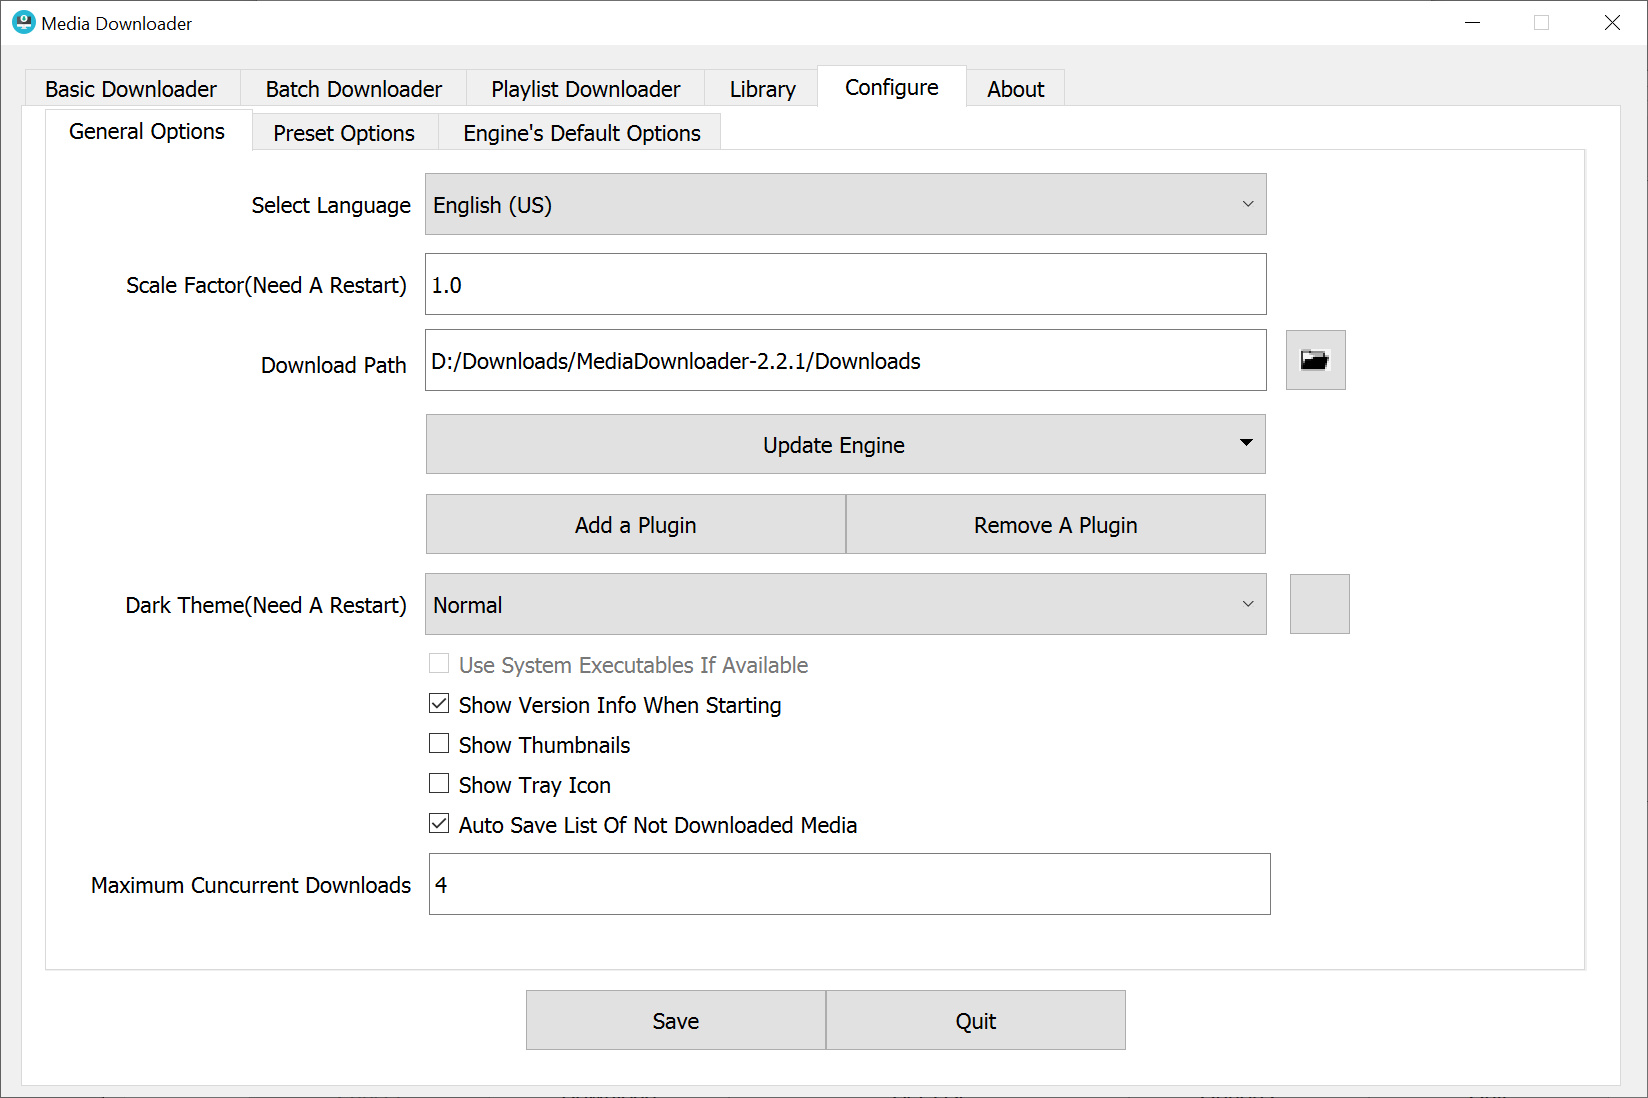The image size is (1648, 1098).
Task: Click the Dark Theme(Need A Restart) label
Action: click(x=266, y=605)
